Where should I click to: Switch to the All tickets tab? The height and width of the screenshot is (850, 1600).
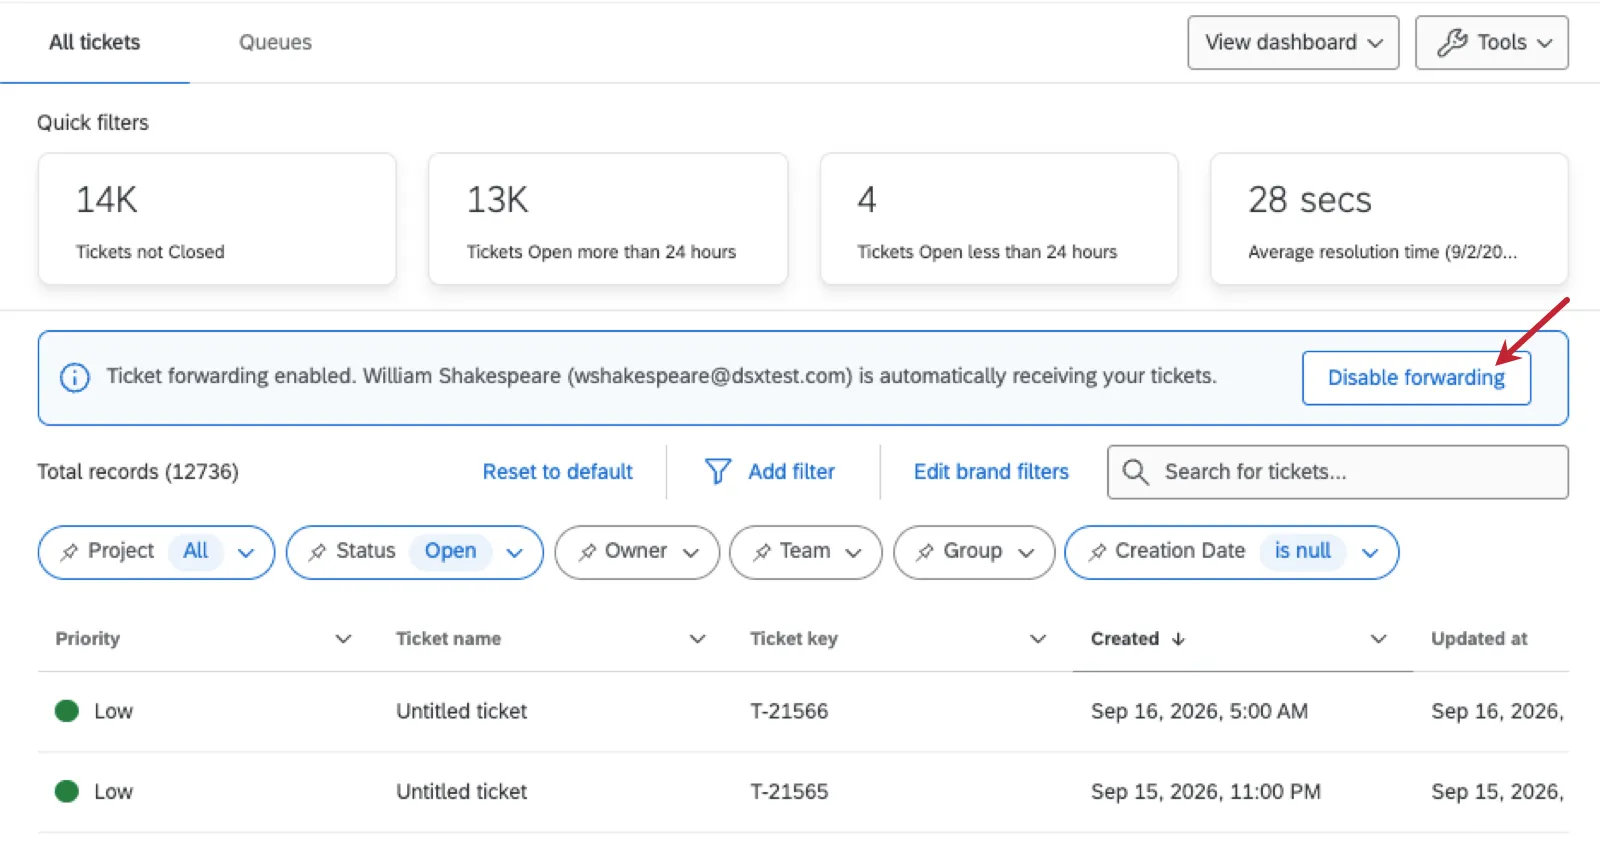(95, 42)
